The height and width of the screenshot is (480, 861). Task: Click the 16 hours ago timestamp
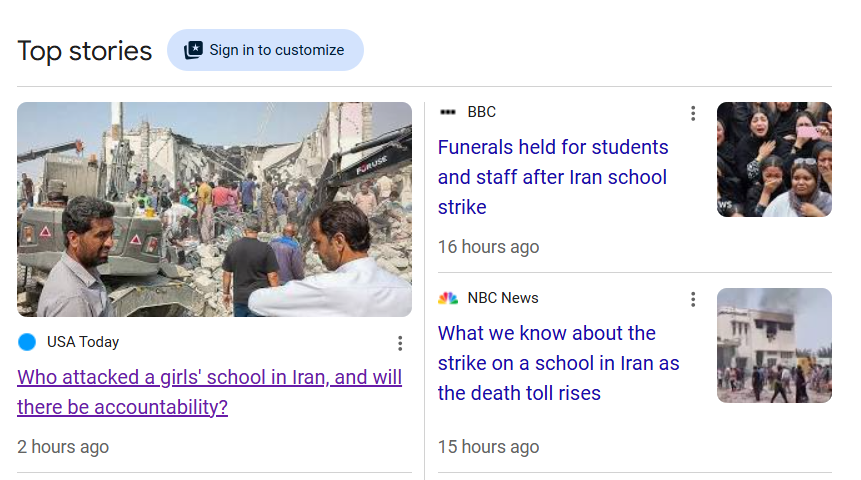pyautogui.click(x=488, y=247)
